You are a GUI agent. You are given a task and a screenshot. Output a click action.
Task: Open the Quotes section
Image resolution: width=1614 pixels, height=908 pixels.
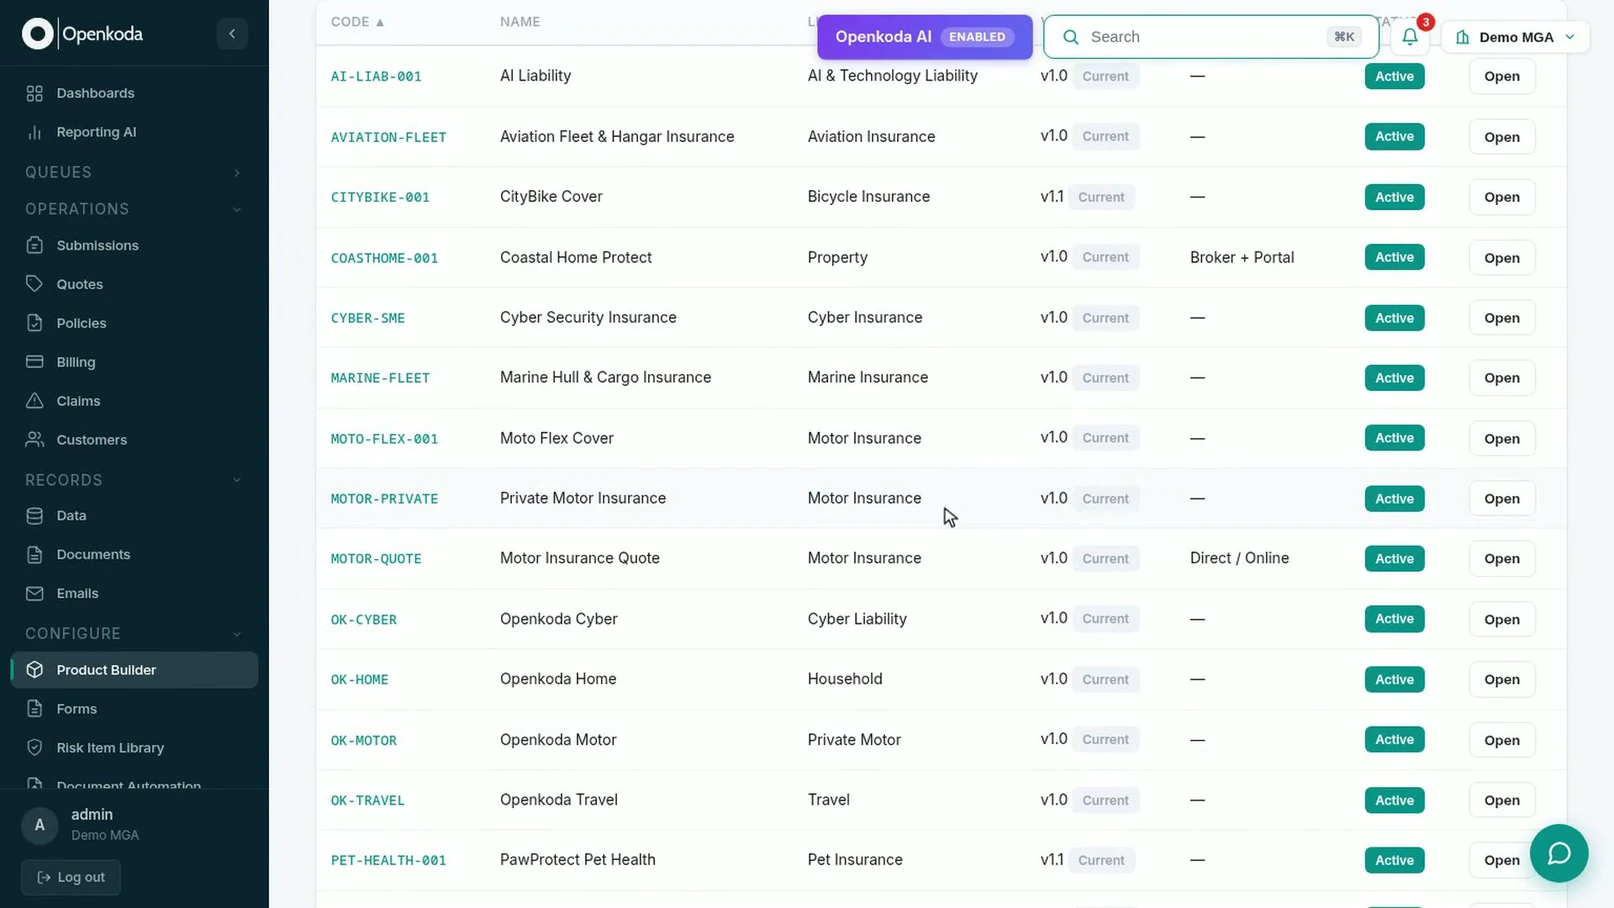[134, 284]
